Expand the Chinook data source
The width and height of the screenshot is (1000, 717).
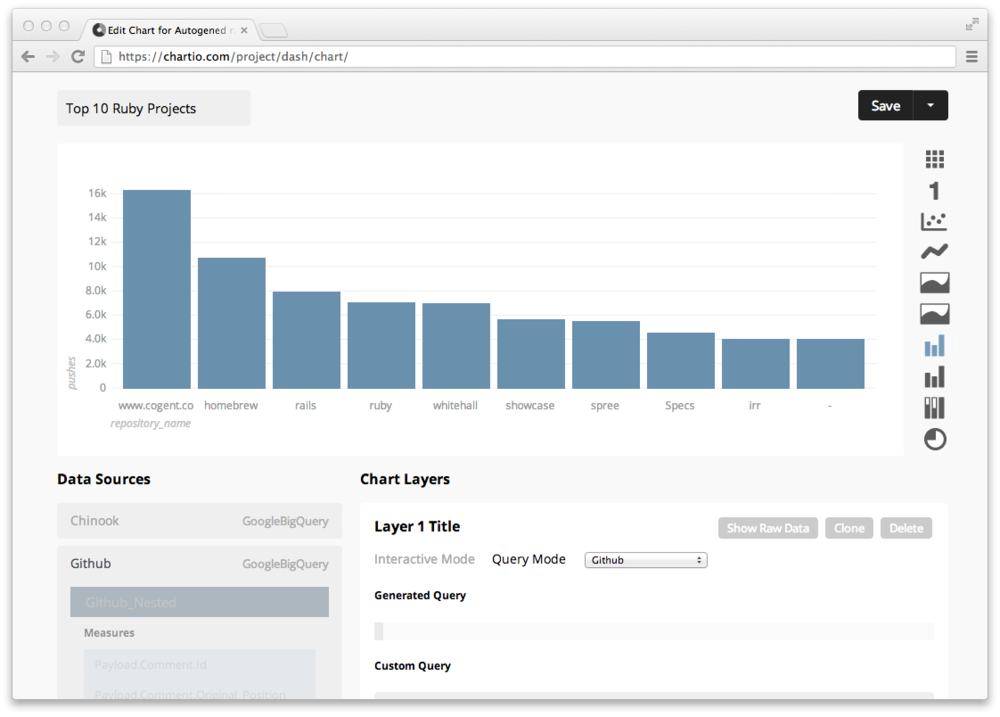[x=199, y=521]
